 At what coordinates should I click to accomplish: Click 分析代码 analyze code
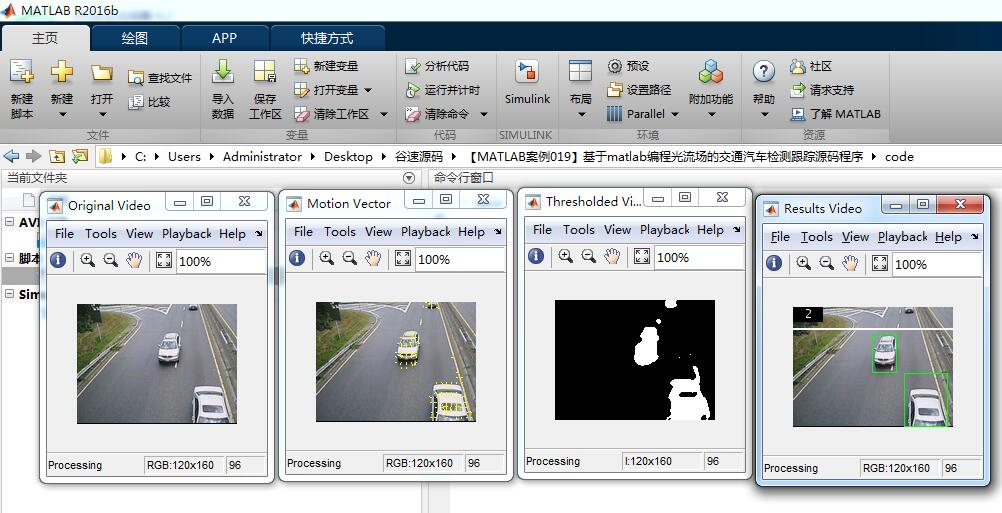coord(437,66)
